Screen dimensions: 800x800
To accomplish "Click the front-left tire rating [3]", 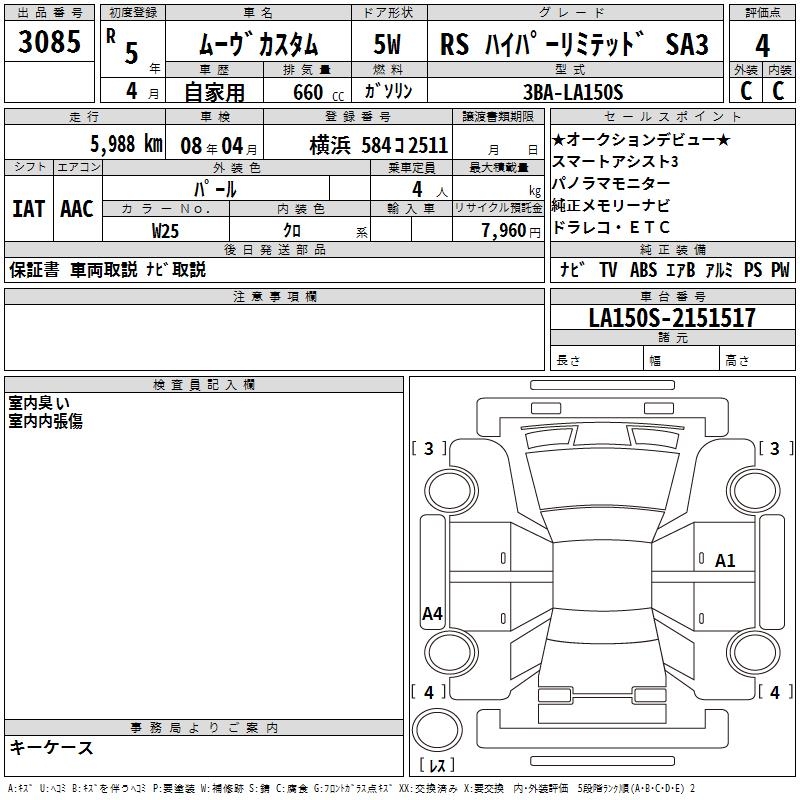I will 430,449.
